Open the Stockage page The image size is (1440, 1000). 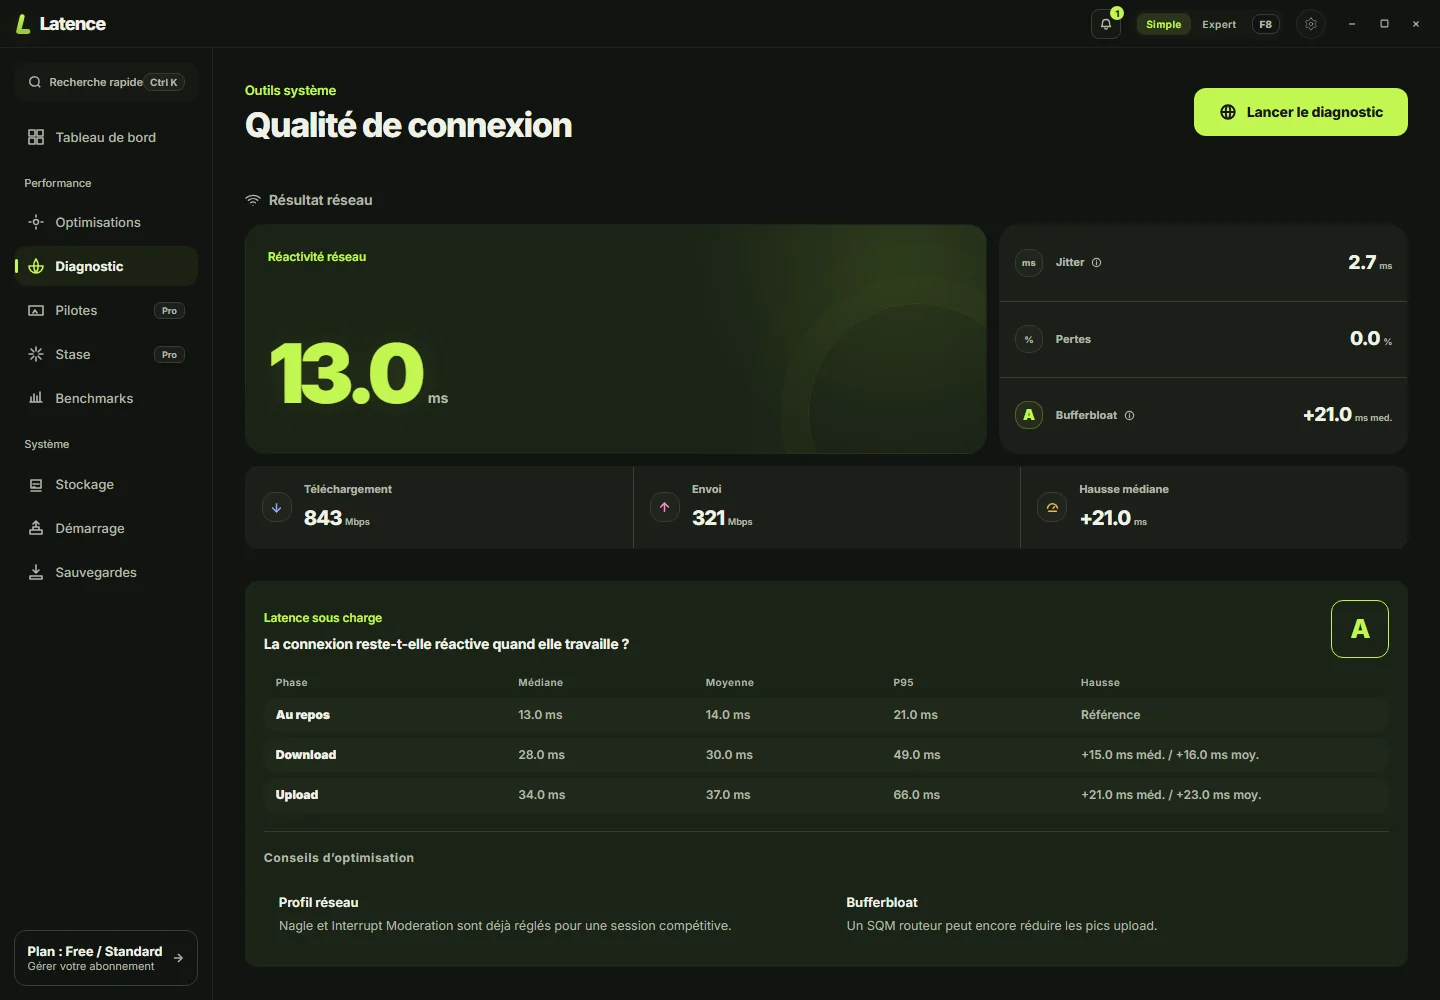coord(106,484)
